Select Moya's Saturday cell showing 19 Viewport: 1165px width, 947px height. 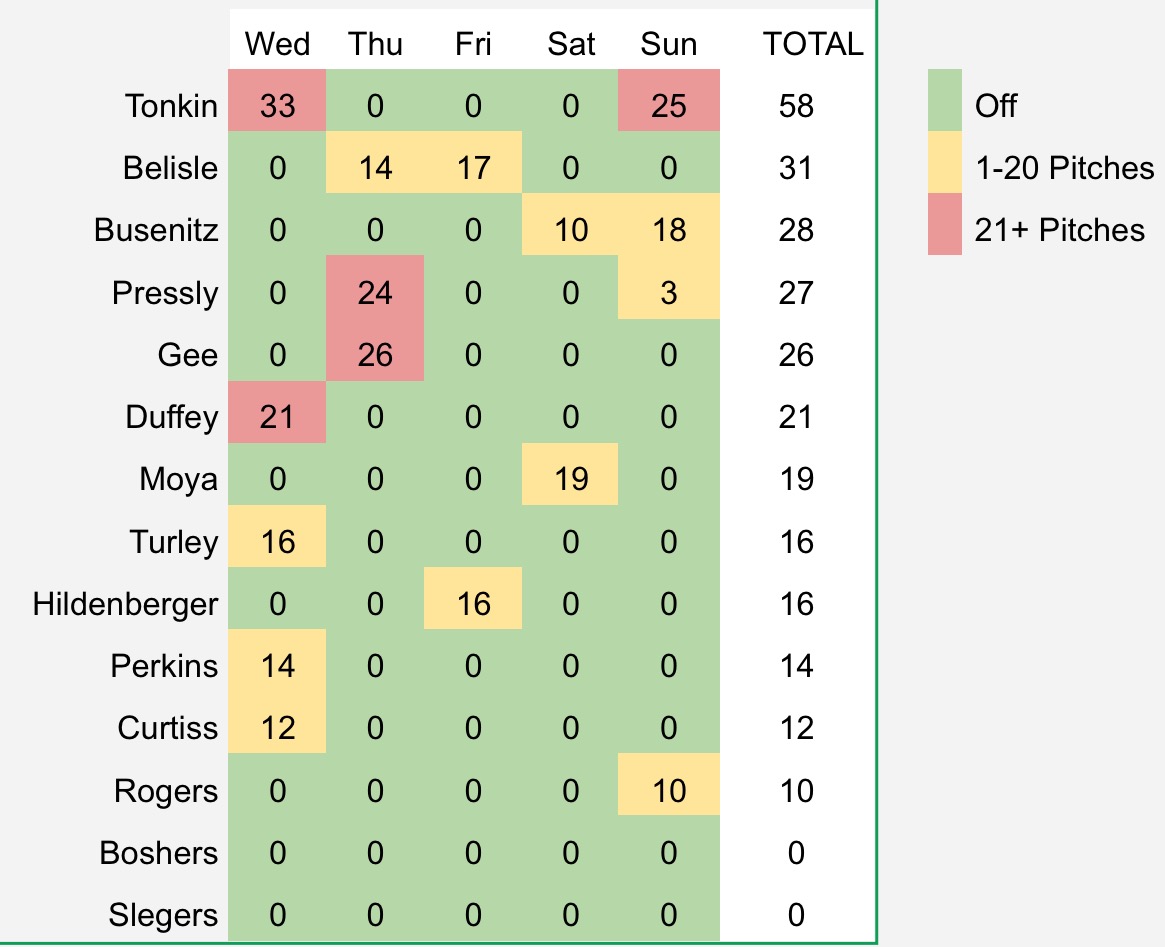pos(571,479)
